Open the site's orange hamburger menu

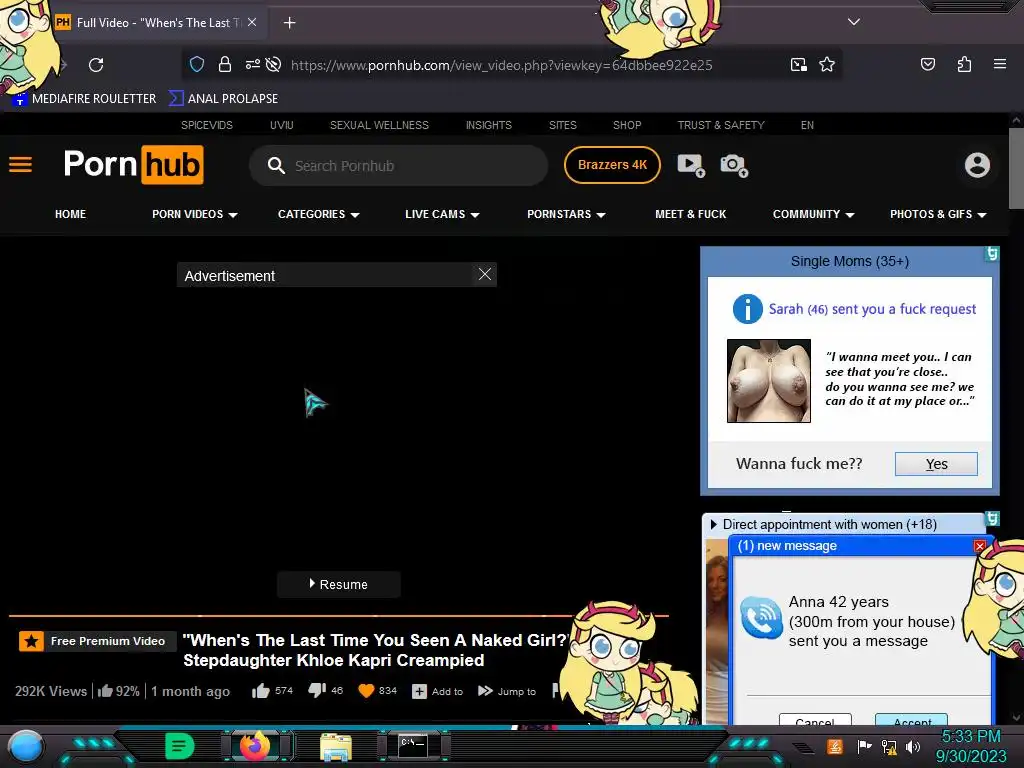(20, 165)
